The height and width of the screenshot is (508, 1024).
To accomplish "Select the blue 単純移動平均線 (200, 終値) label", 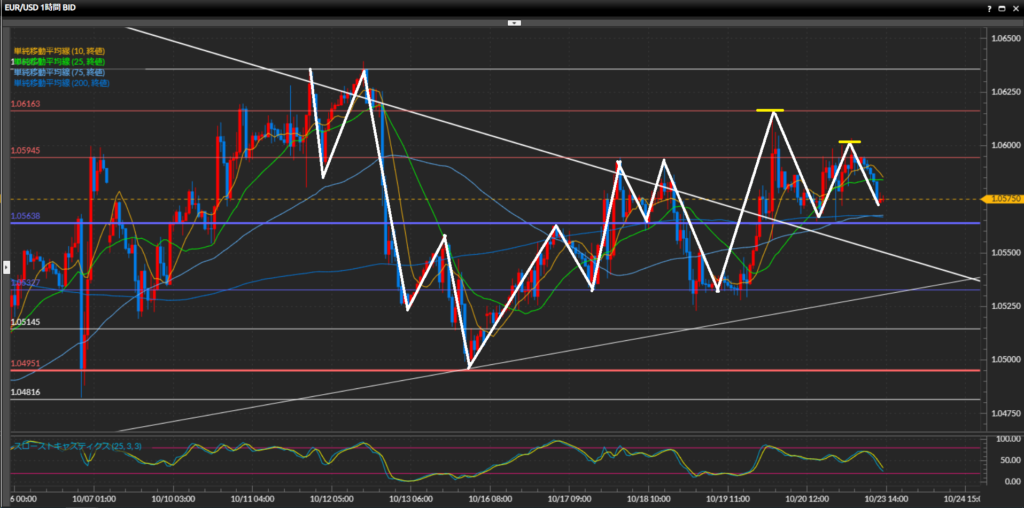I will coord(62,84).
